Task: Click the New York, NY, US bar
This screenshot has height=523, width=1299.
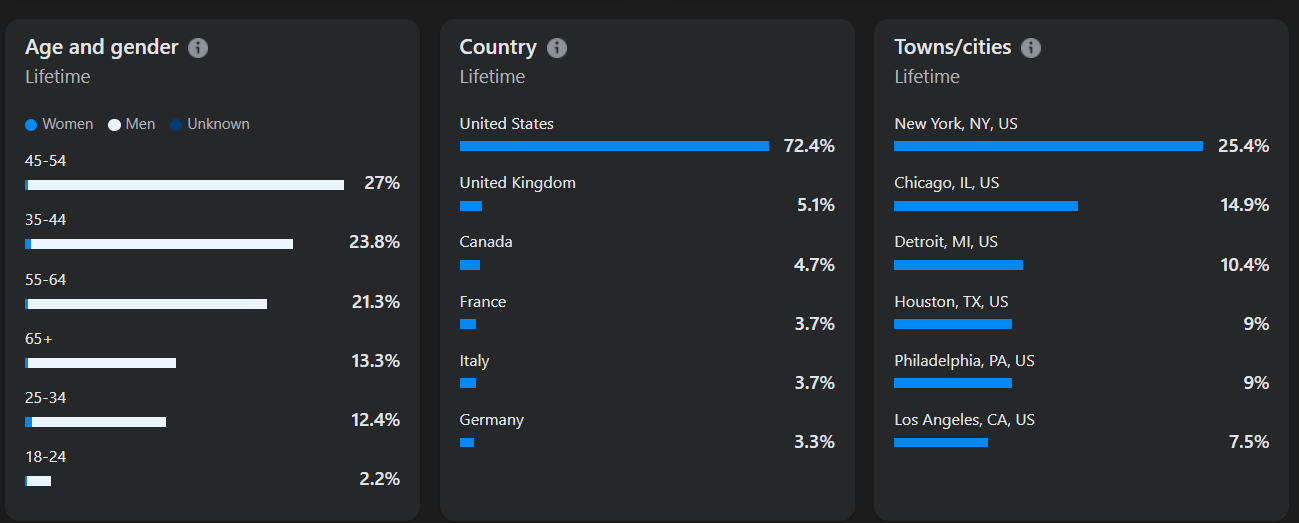Action: (1048, 146)
